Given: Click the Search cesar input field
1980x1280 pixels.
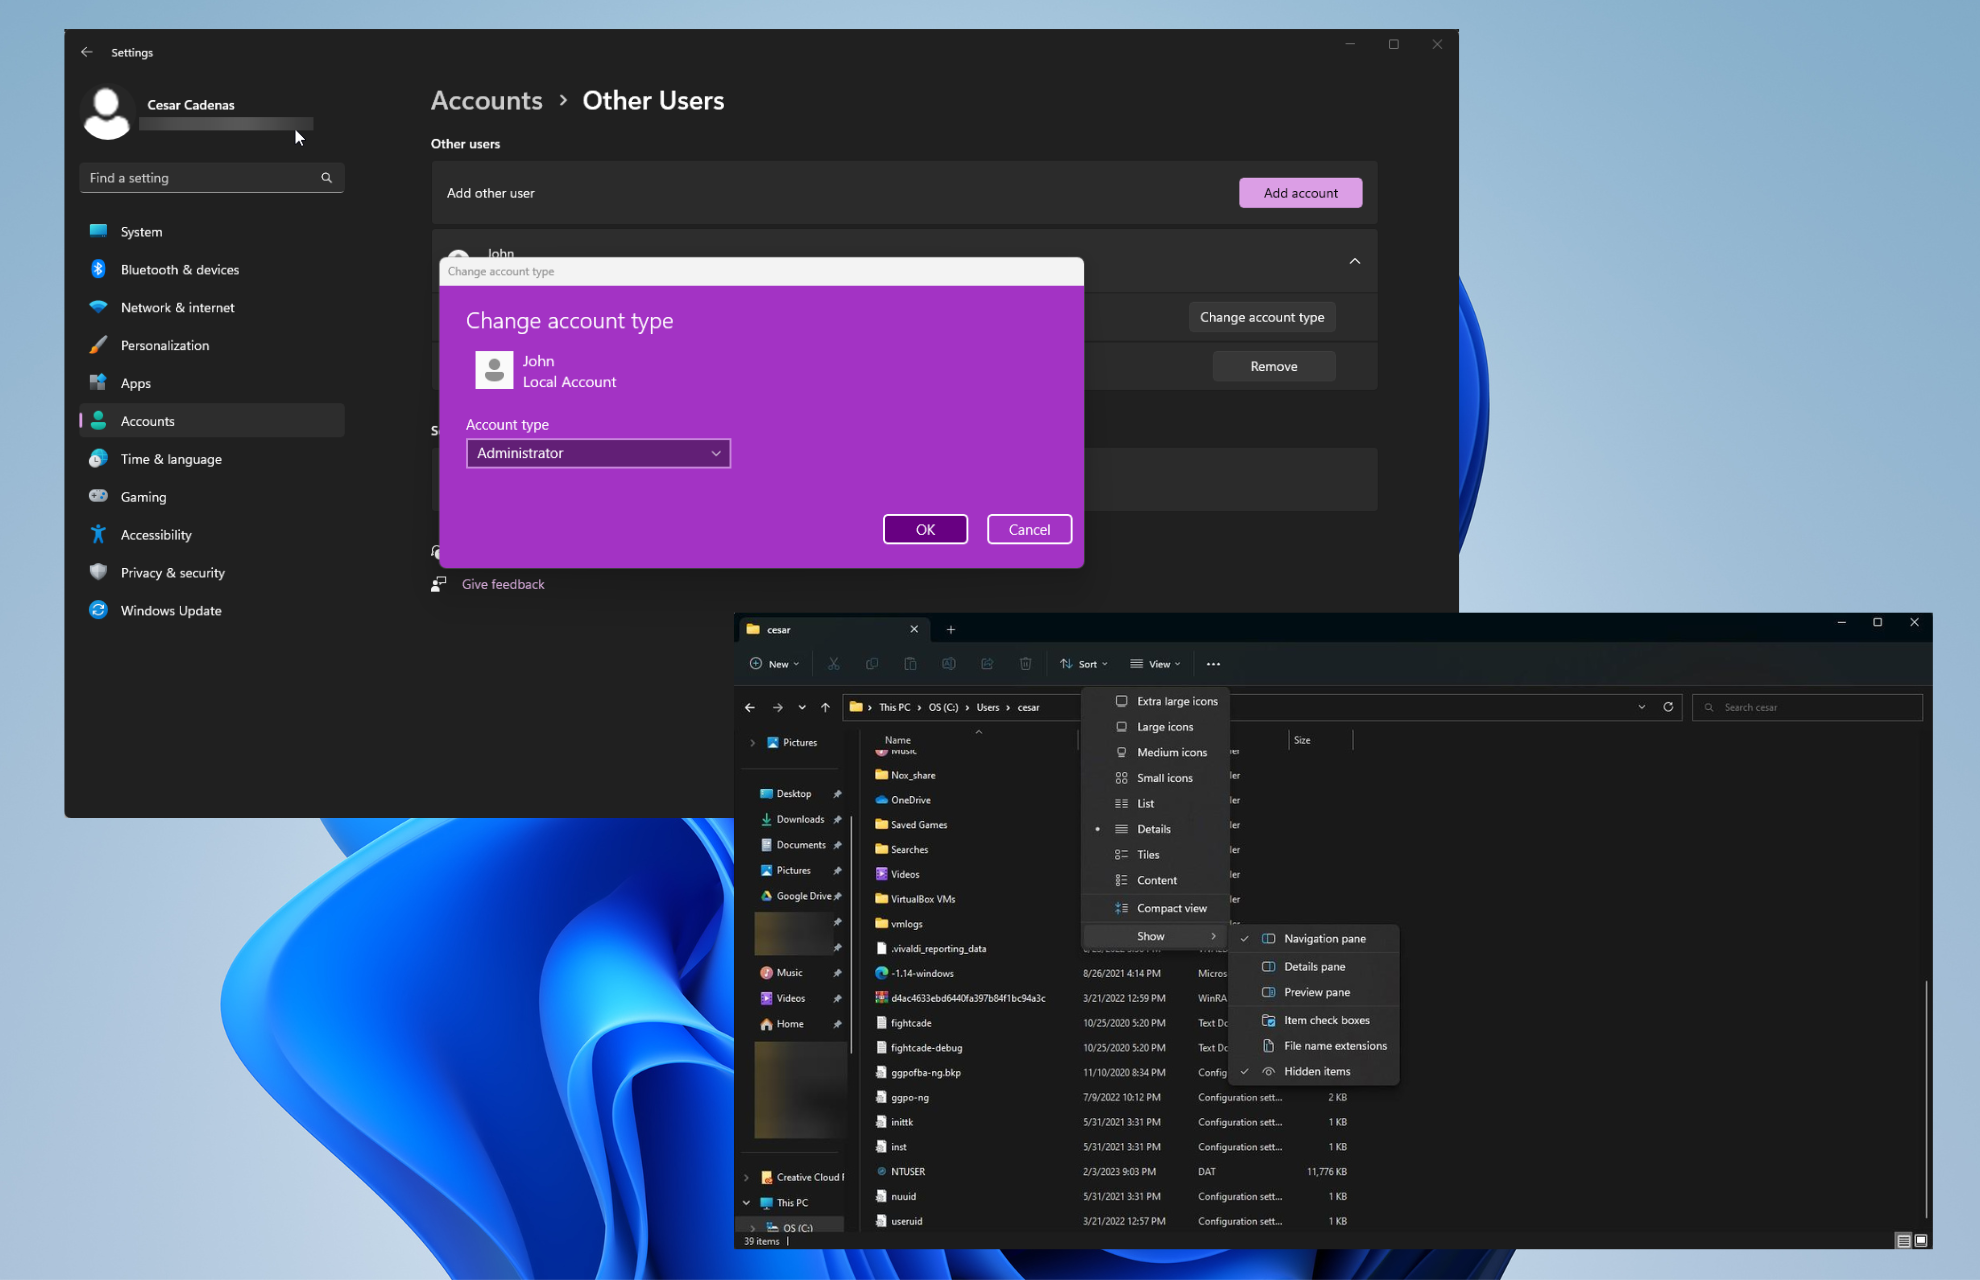Looking at the screenshot, I should click(1807, 707).
